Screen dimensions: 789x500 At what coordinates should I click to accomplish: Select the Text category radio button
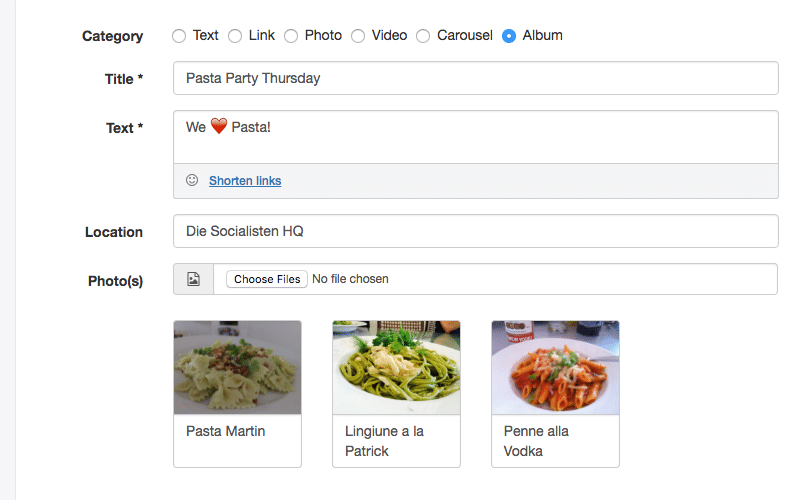pyautogui.click(x=179, y=36)
